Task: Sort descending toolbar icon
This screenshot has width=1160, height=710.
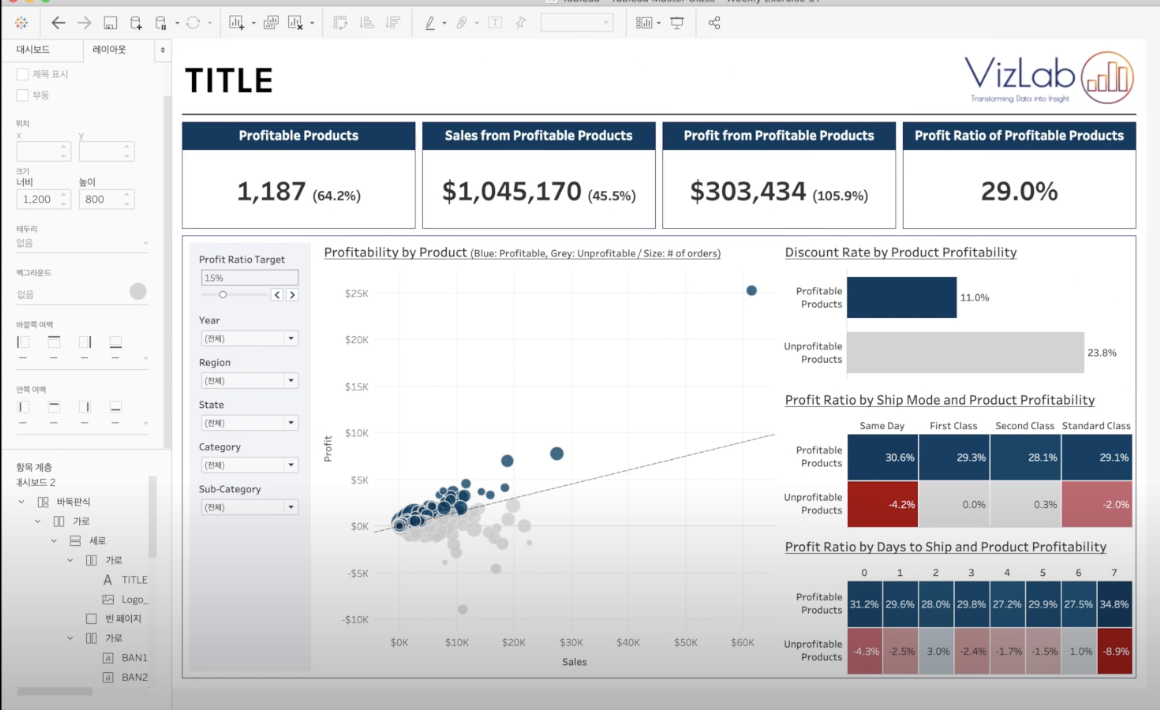Action: click(394, 23)
